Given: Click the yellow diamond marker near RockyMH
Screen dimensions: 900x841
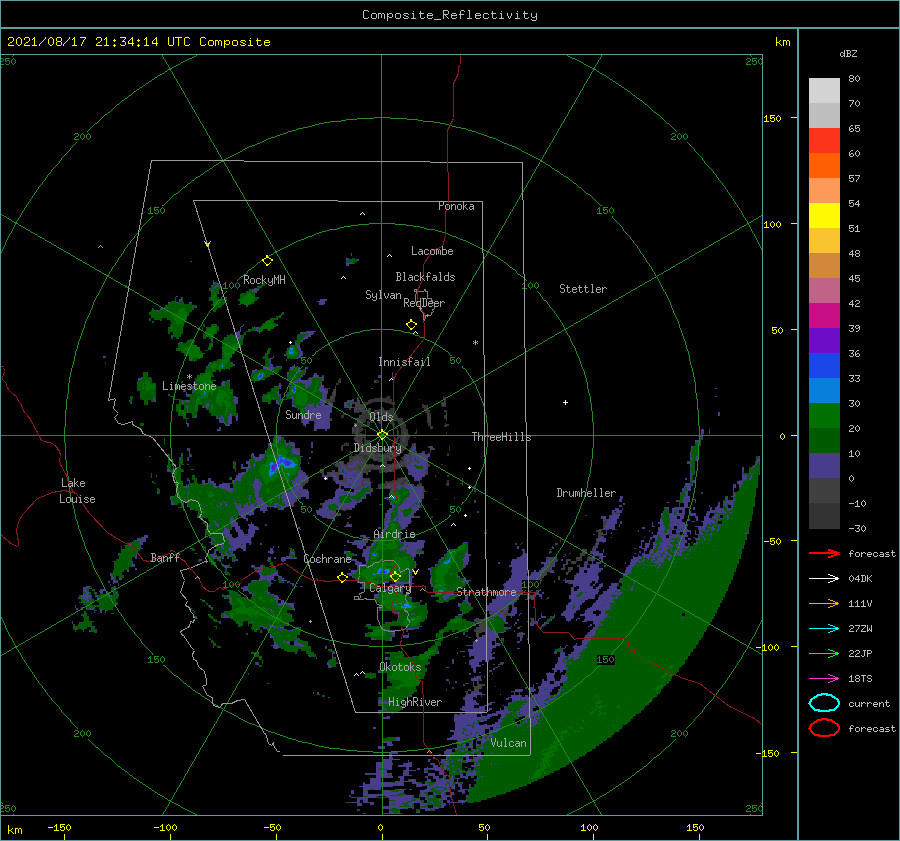Looking at the screenshot, I should point(267,261).
